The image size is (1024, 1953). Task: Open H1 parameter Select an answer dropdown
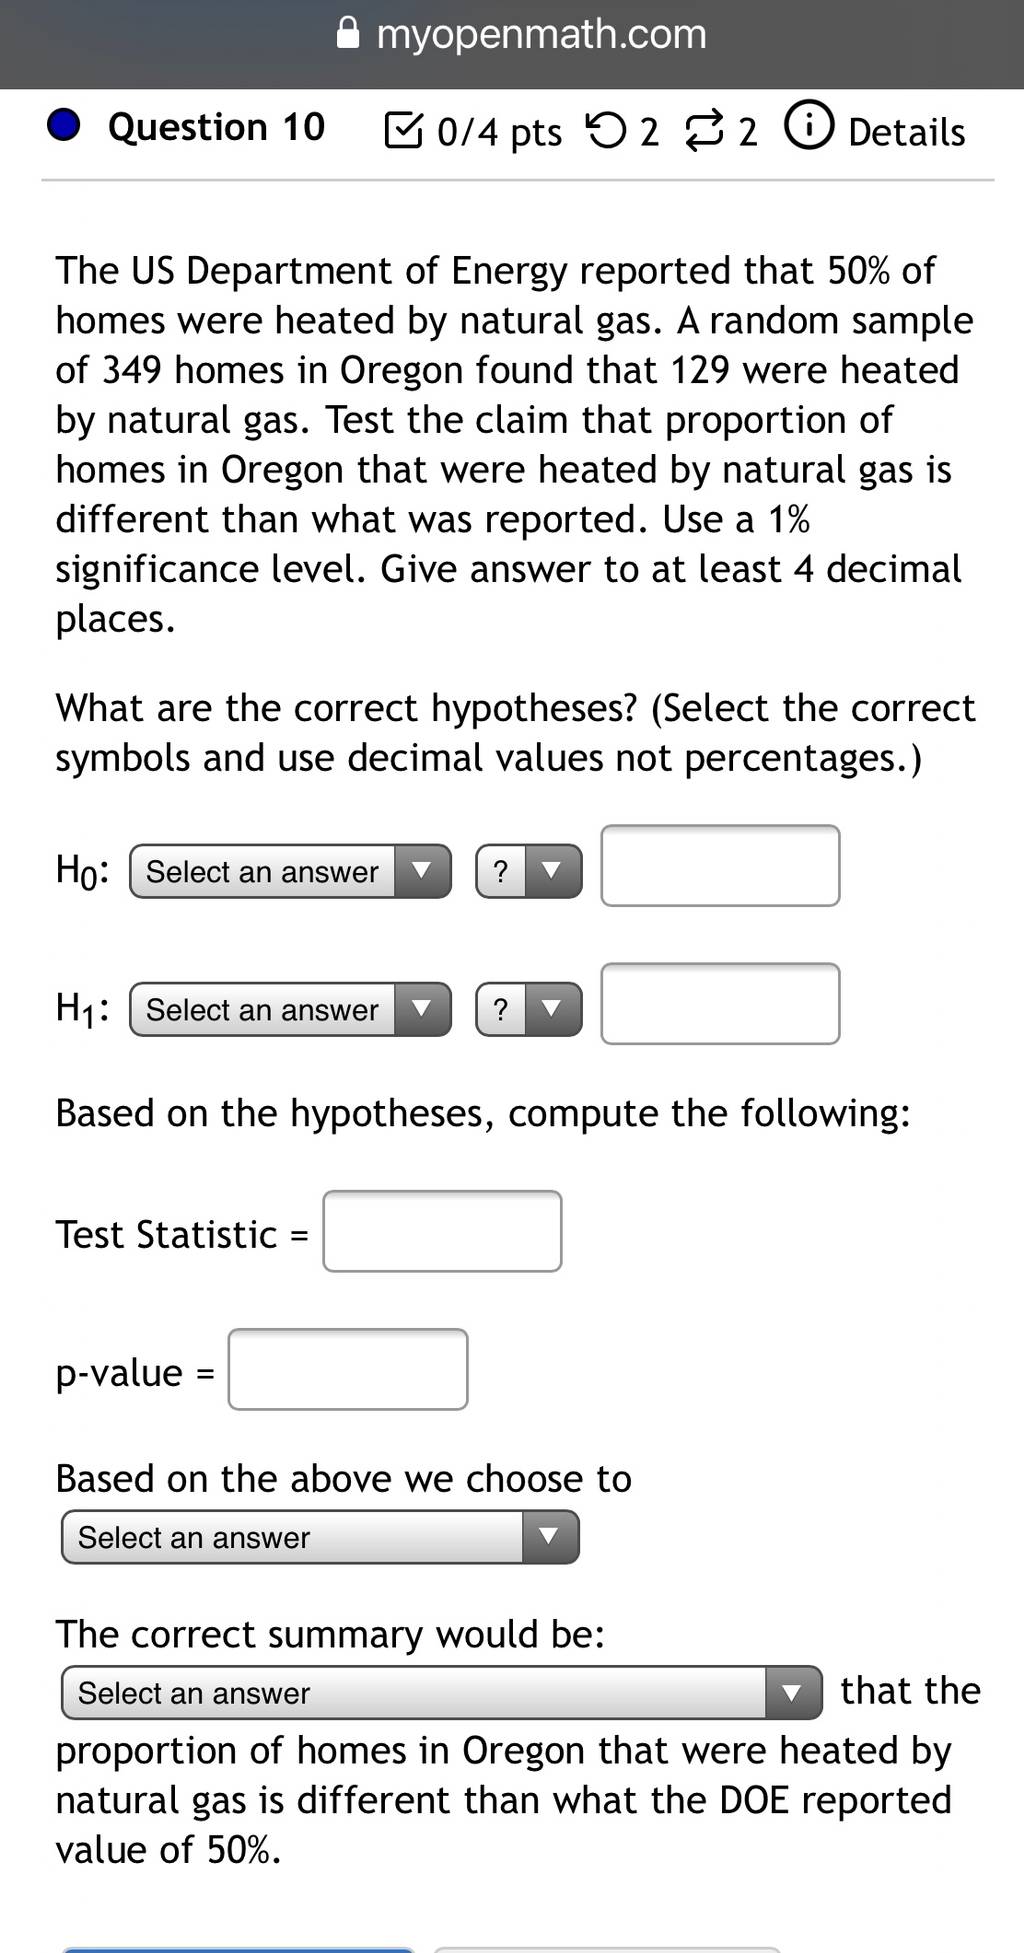coord(291,1009)
